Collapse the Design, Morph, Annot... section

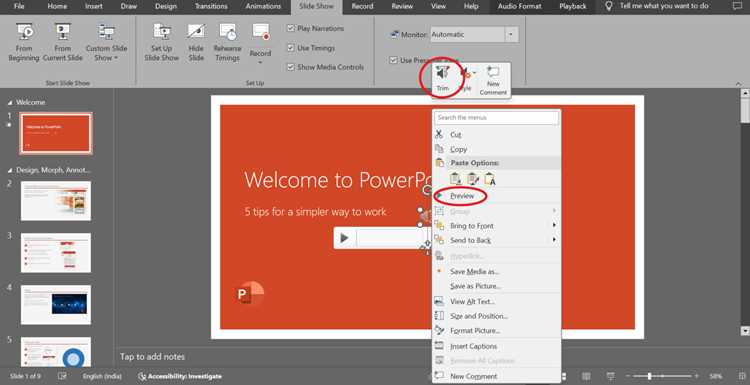coord(10,170)
